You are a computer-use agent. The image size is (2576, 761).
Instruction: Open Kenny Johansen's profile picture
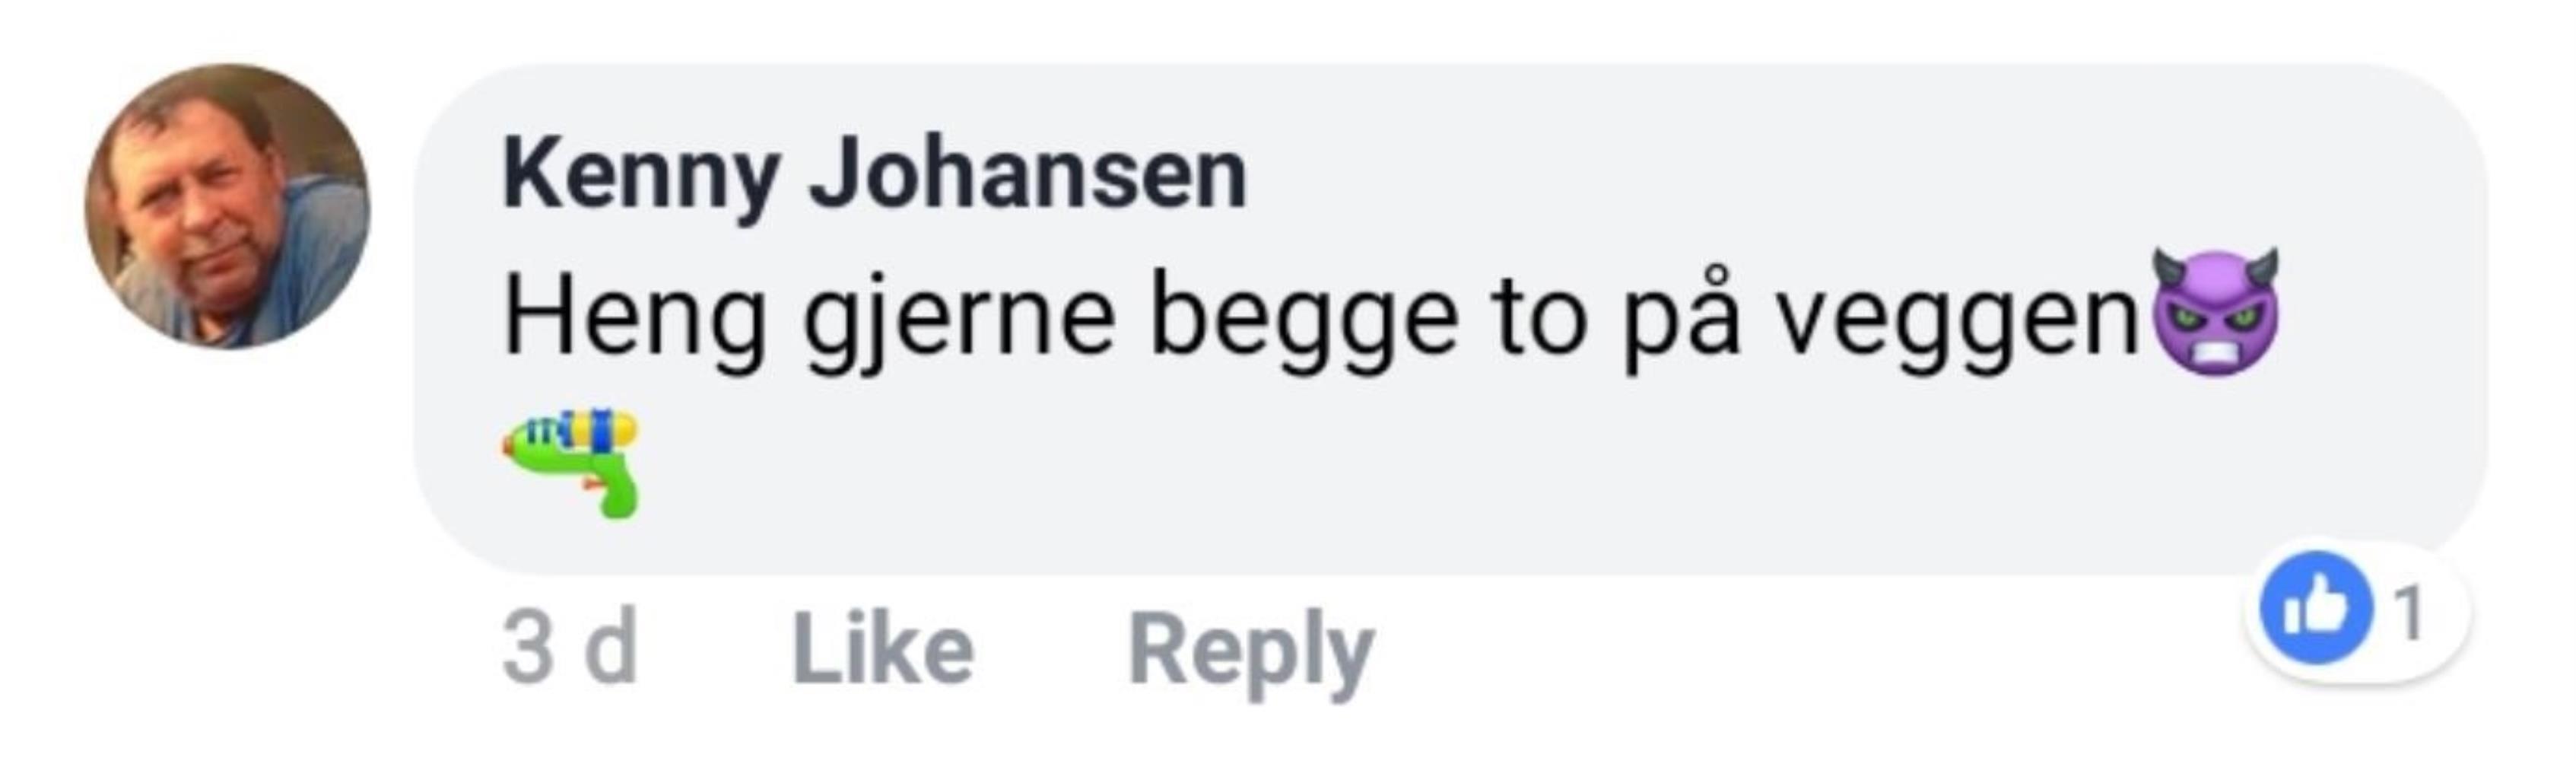(227, 206)
